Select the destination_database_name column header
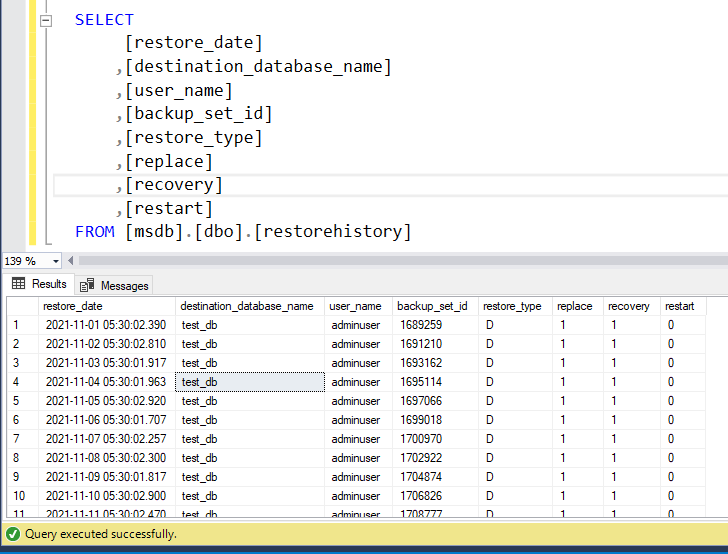The width and height of the screenshot is (728, 554). point(250,306)
